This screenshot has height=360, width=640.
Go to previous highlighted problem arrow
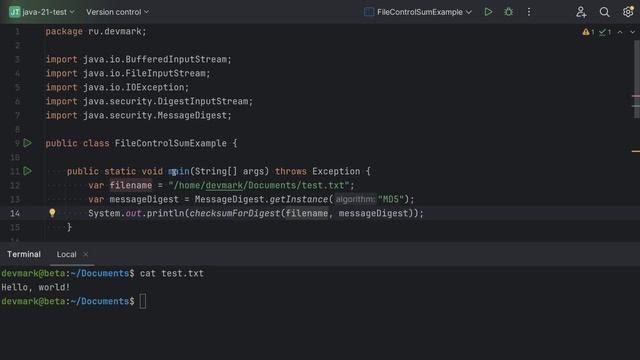tap(620, 32)
